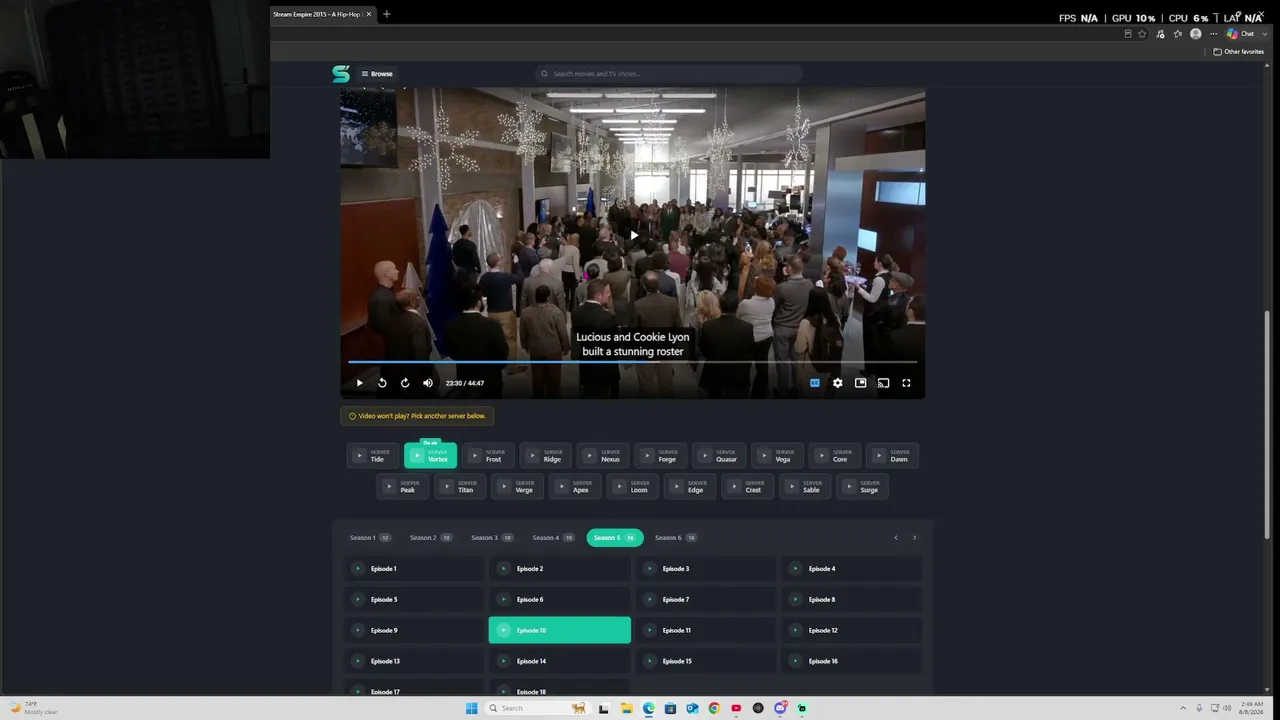Switch to server Core

click(x=834, y=456)
